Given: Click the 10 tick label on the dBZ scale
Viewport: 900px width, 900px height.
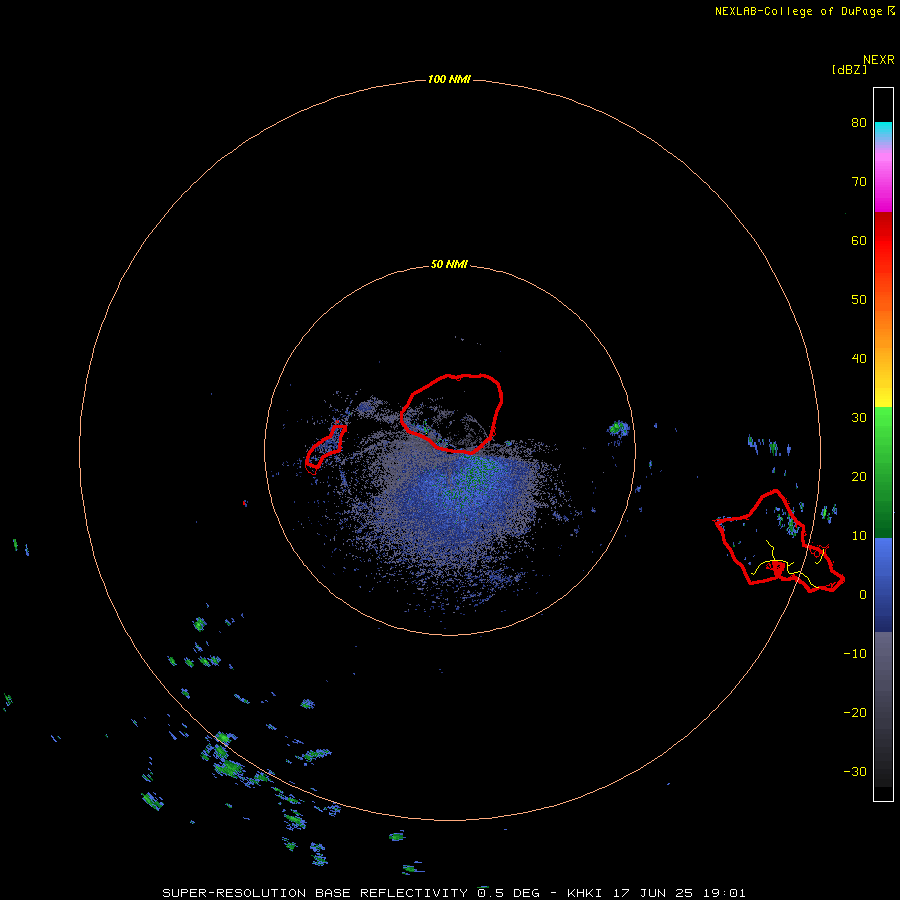Looking at the screenshot, I should pos(859,536).
